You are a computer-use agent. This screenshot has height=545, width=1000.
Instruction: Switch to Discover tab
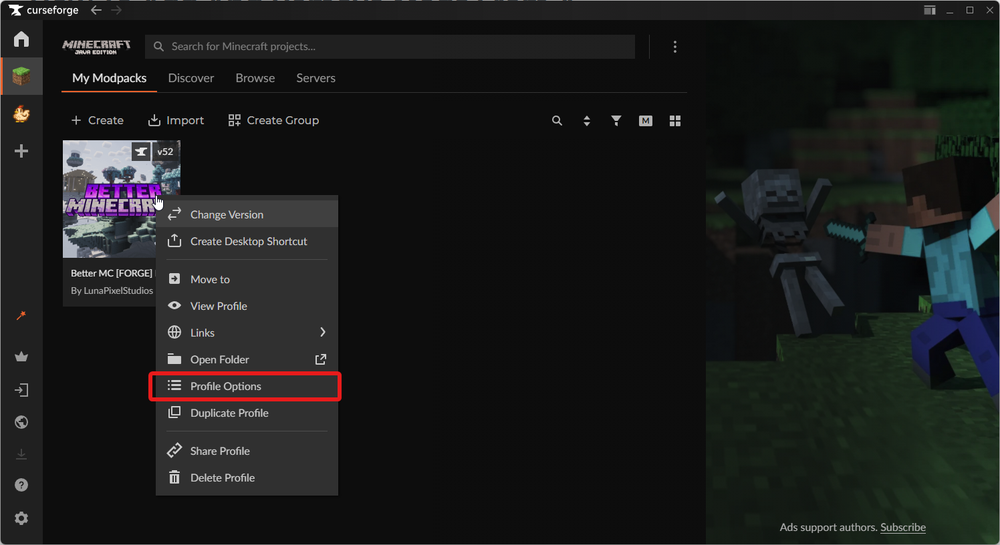pos(191,78)
